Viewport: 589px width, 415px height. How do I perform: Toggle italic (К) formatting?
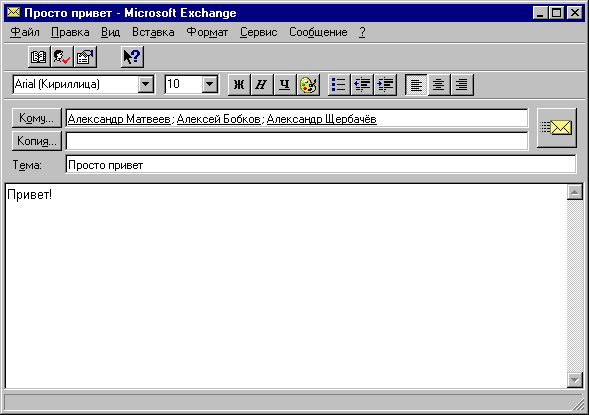(262, 85)
